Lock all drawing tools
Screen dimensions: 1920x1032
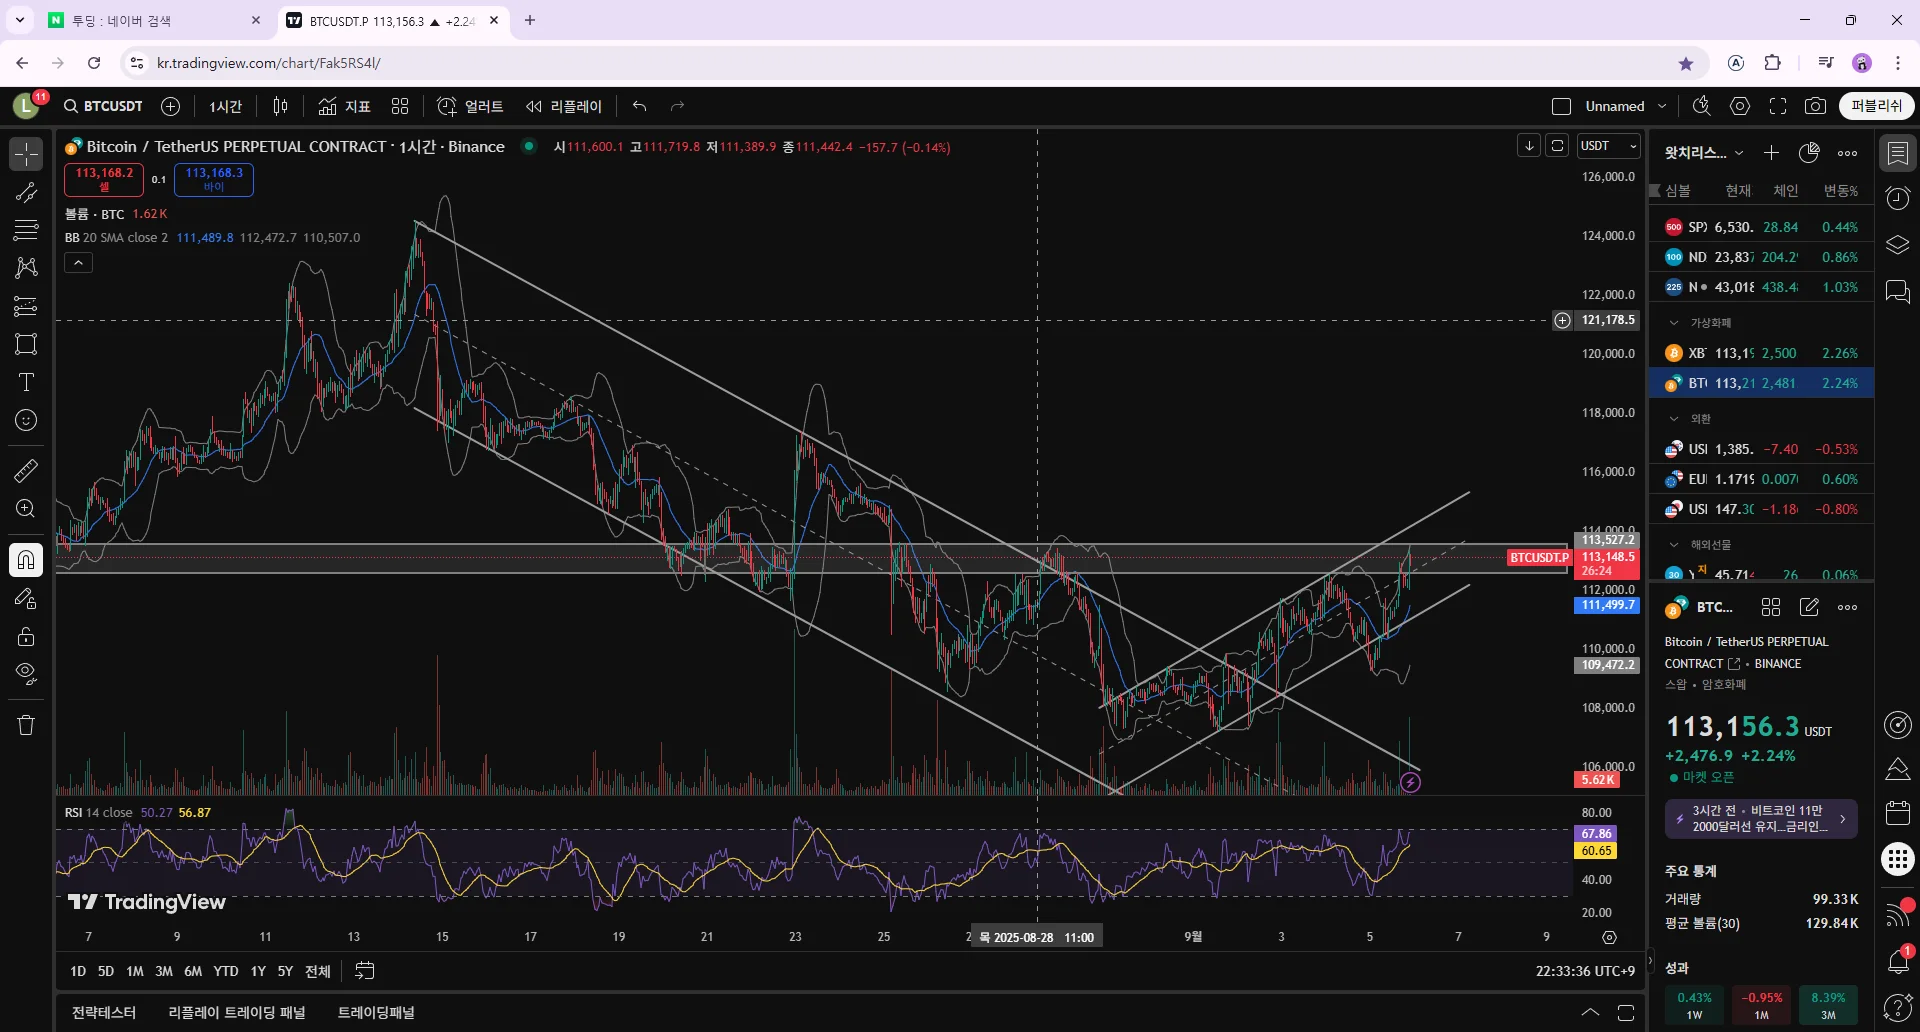[26, 636]
